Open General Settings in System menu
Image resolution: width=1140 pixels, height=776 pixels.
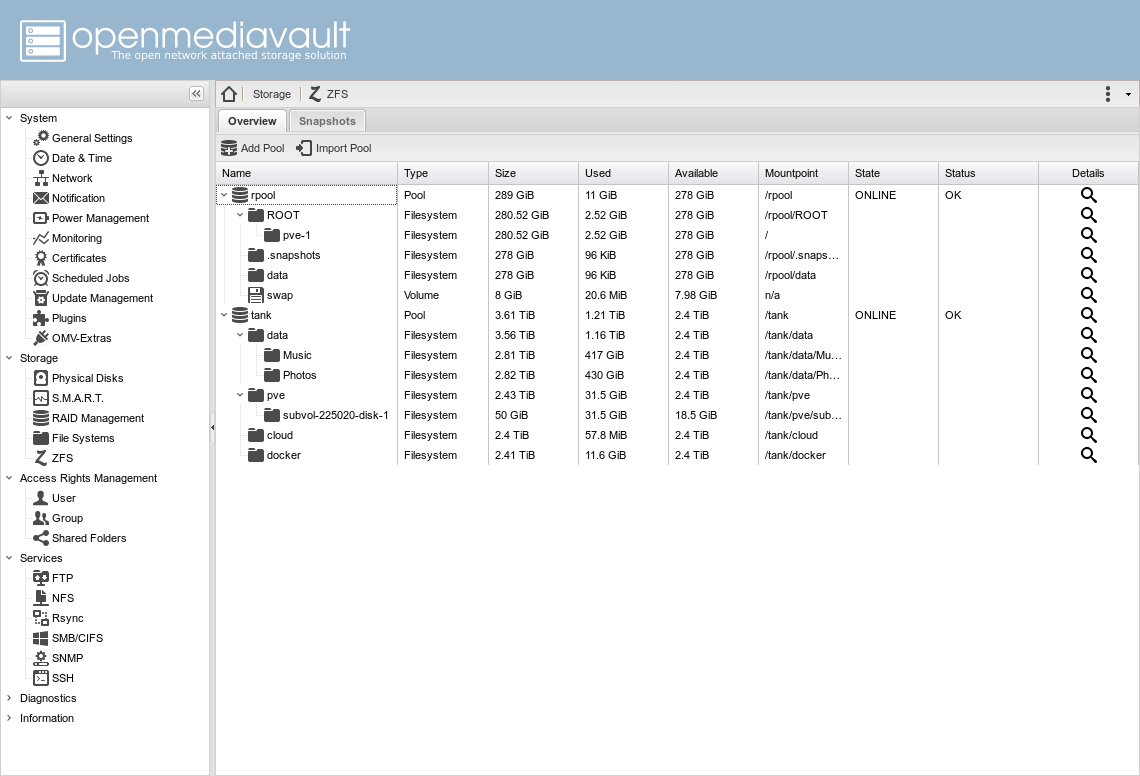click(x=92, y=138)
